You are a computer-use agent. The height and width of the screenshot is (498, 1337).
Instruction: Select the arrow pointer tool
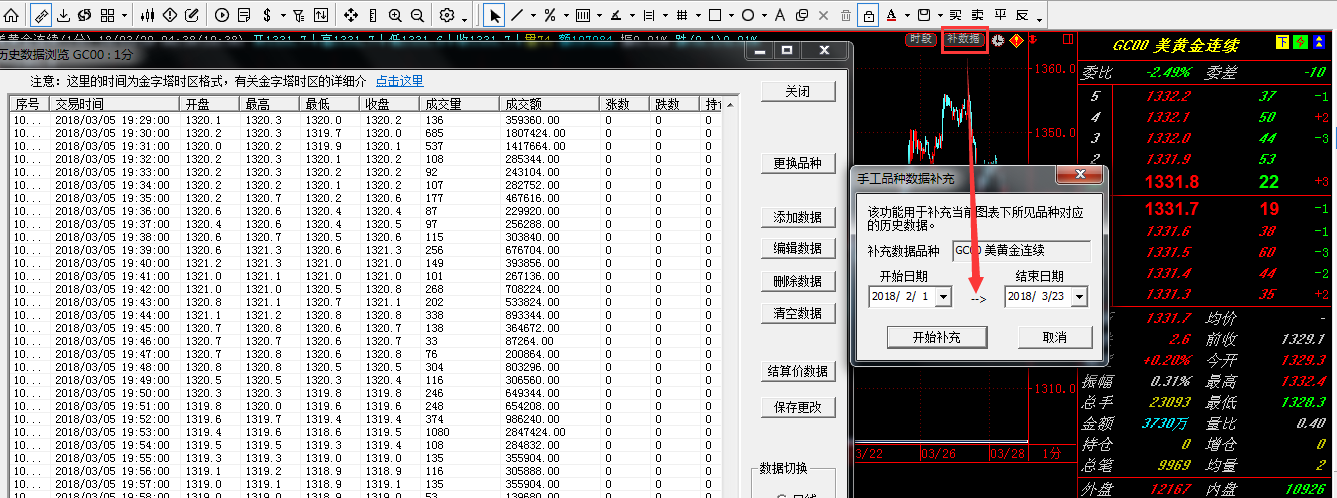coord(494,15)
